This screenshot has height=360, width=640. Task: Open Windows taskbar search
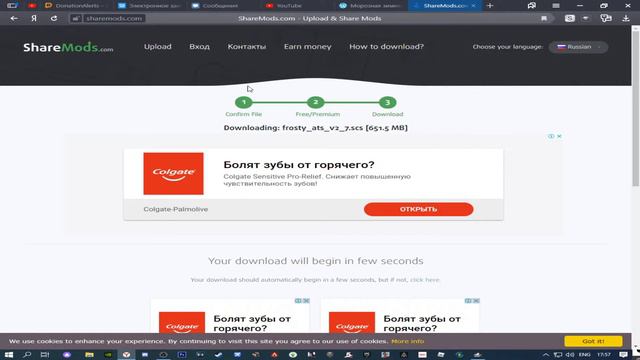point(27,355)
